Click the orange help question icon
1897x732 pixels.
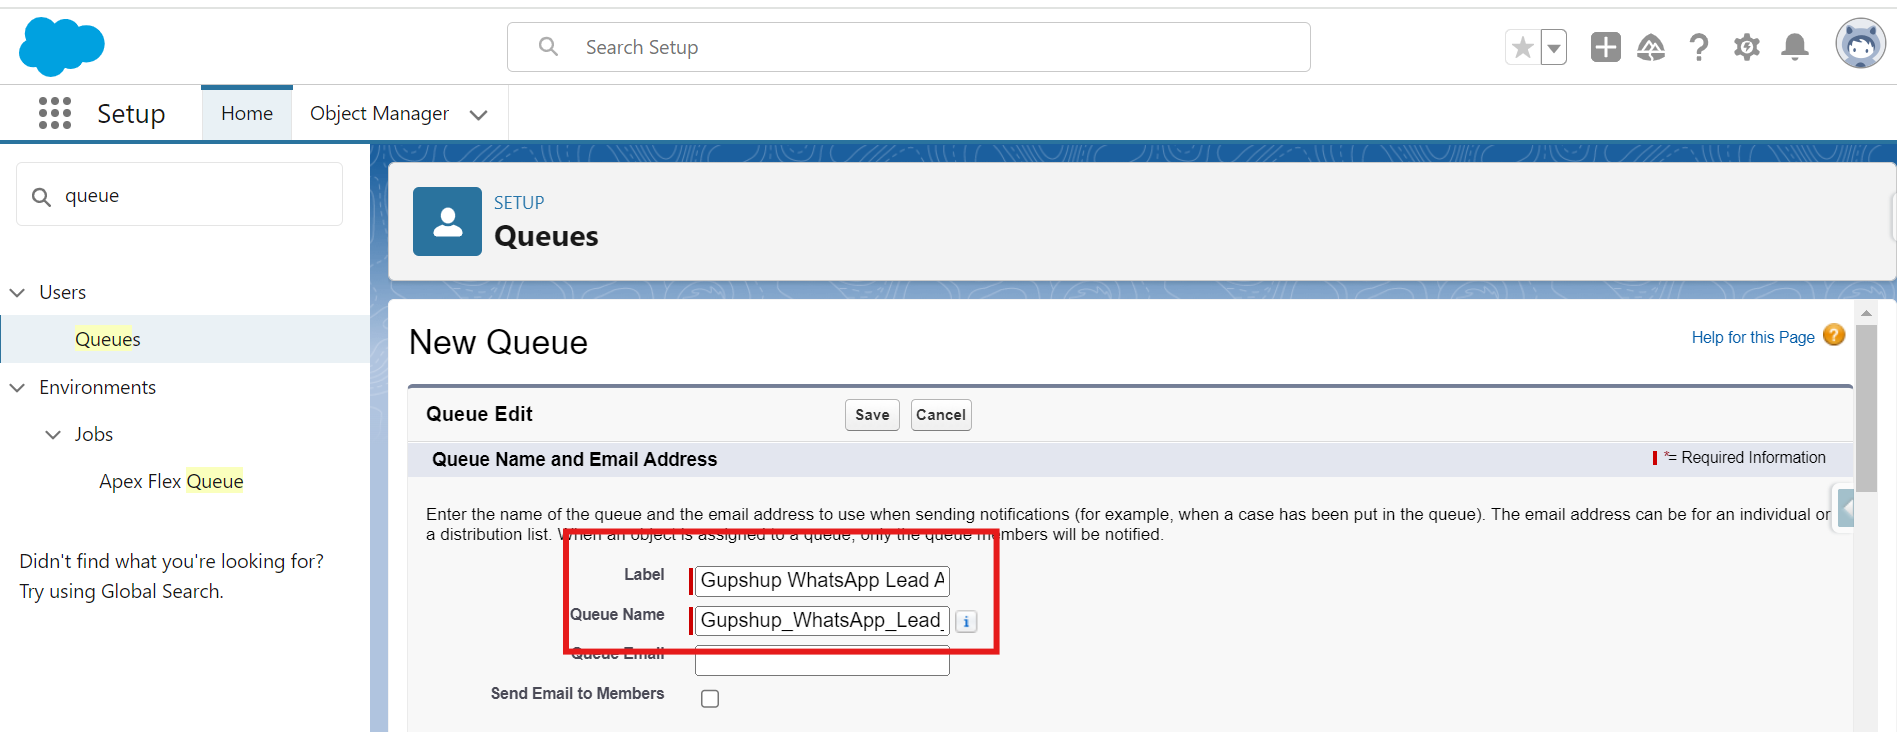(1834, 335)
